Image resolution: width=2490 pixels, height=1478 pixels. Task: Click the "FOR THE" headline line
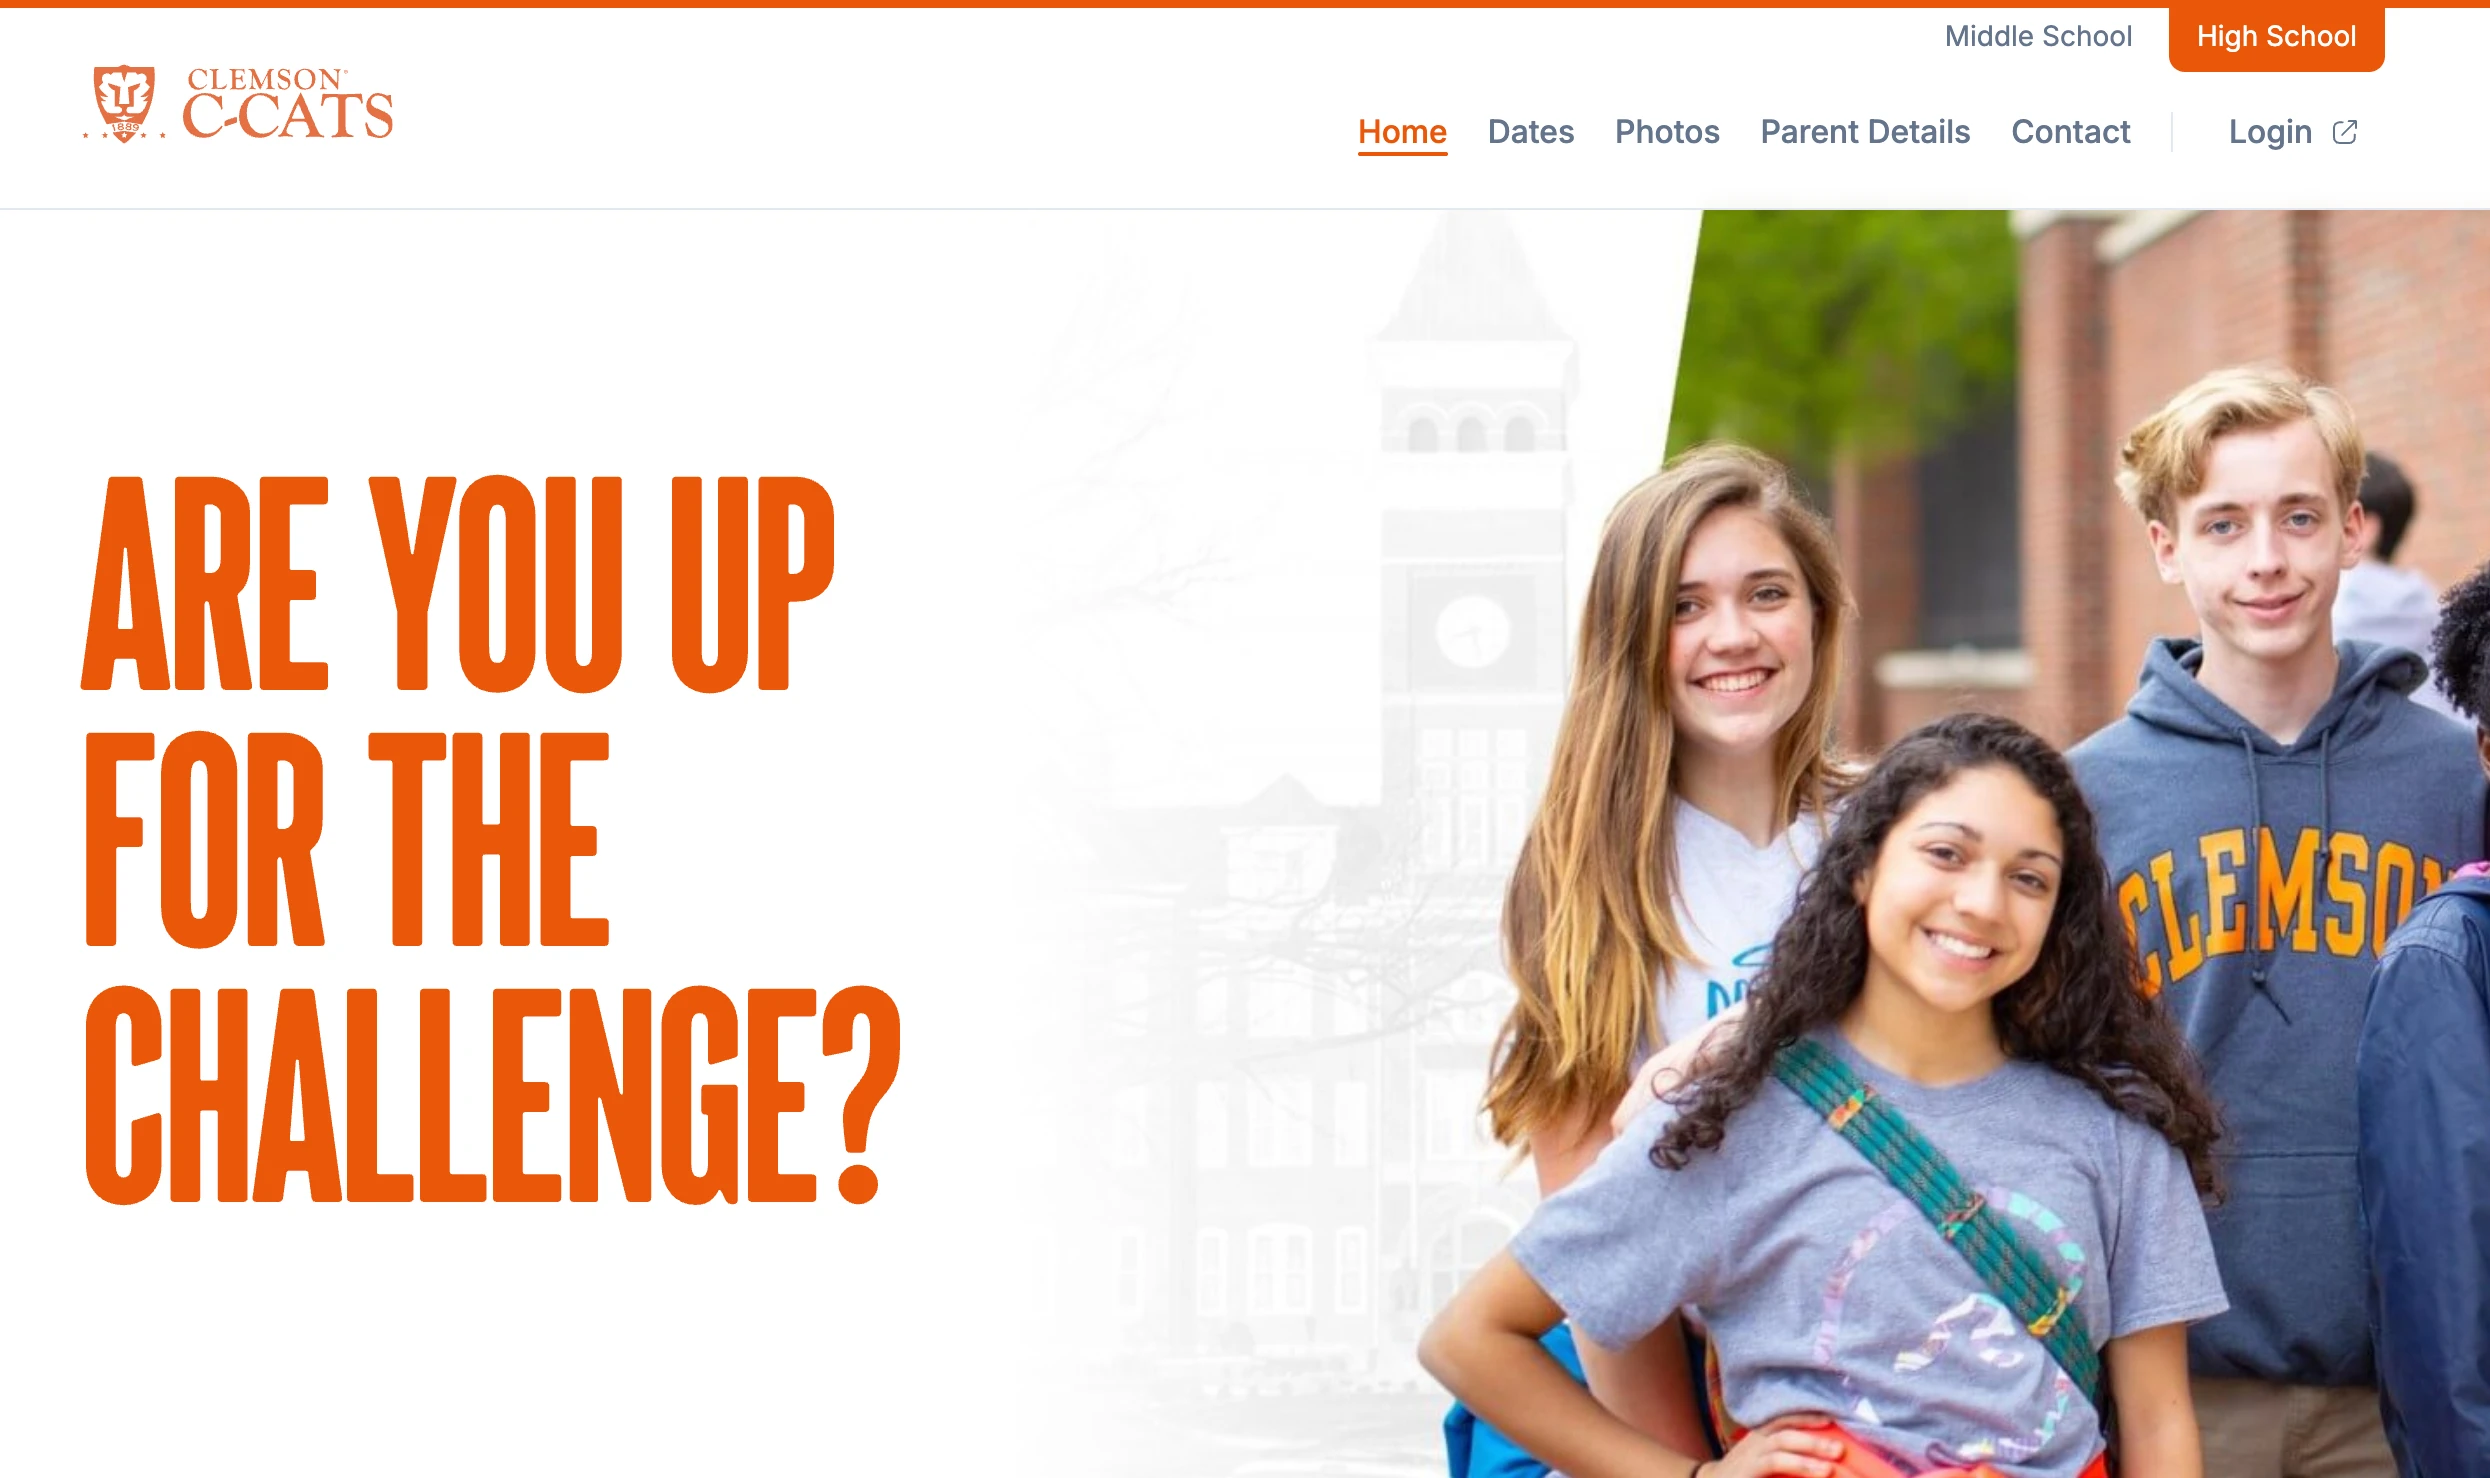point(347,839)
